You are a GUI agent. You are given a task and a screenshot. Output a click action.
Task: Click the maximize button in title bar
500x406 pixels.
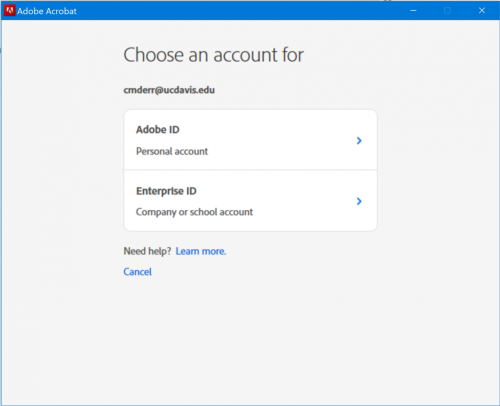[x=447, y=11]
